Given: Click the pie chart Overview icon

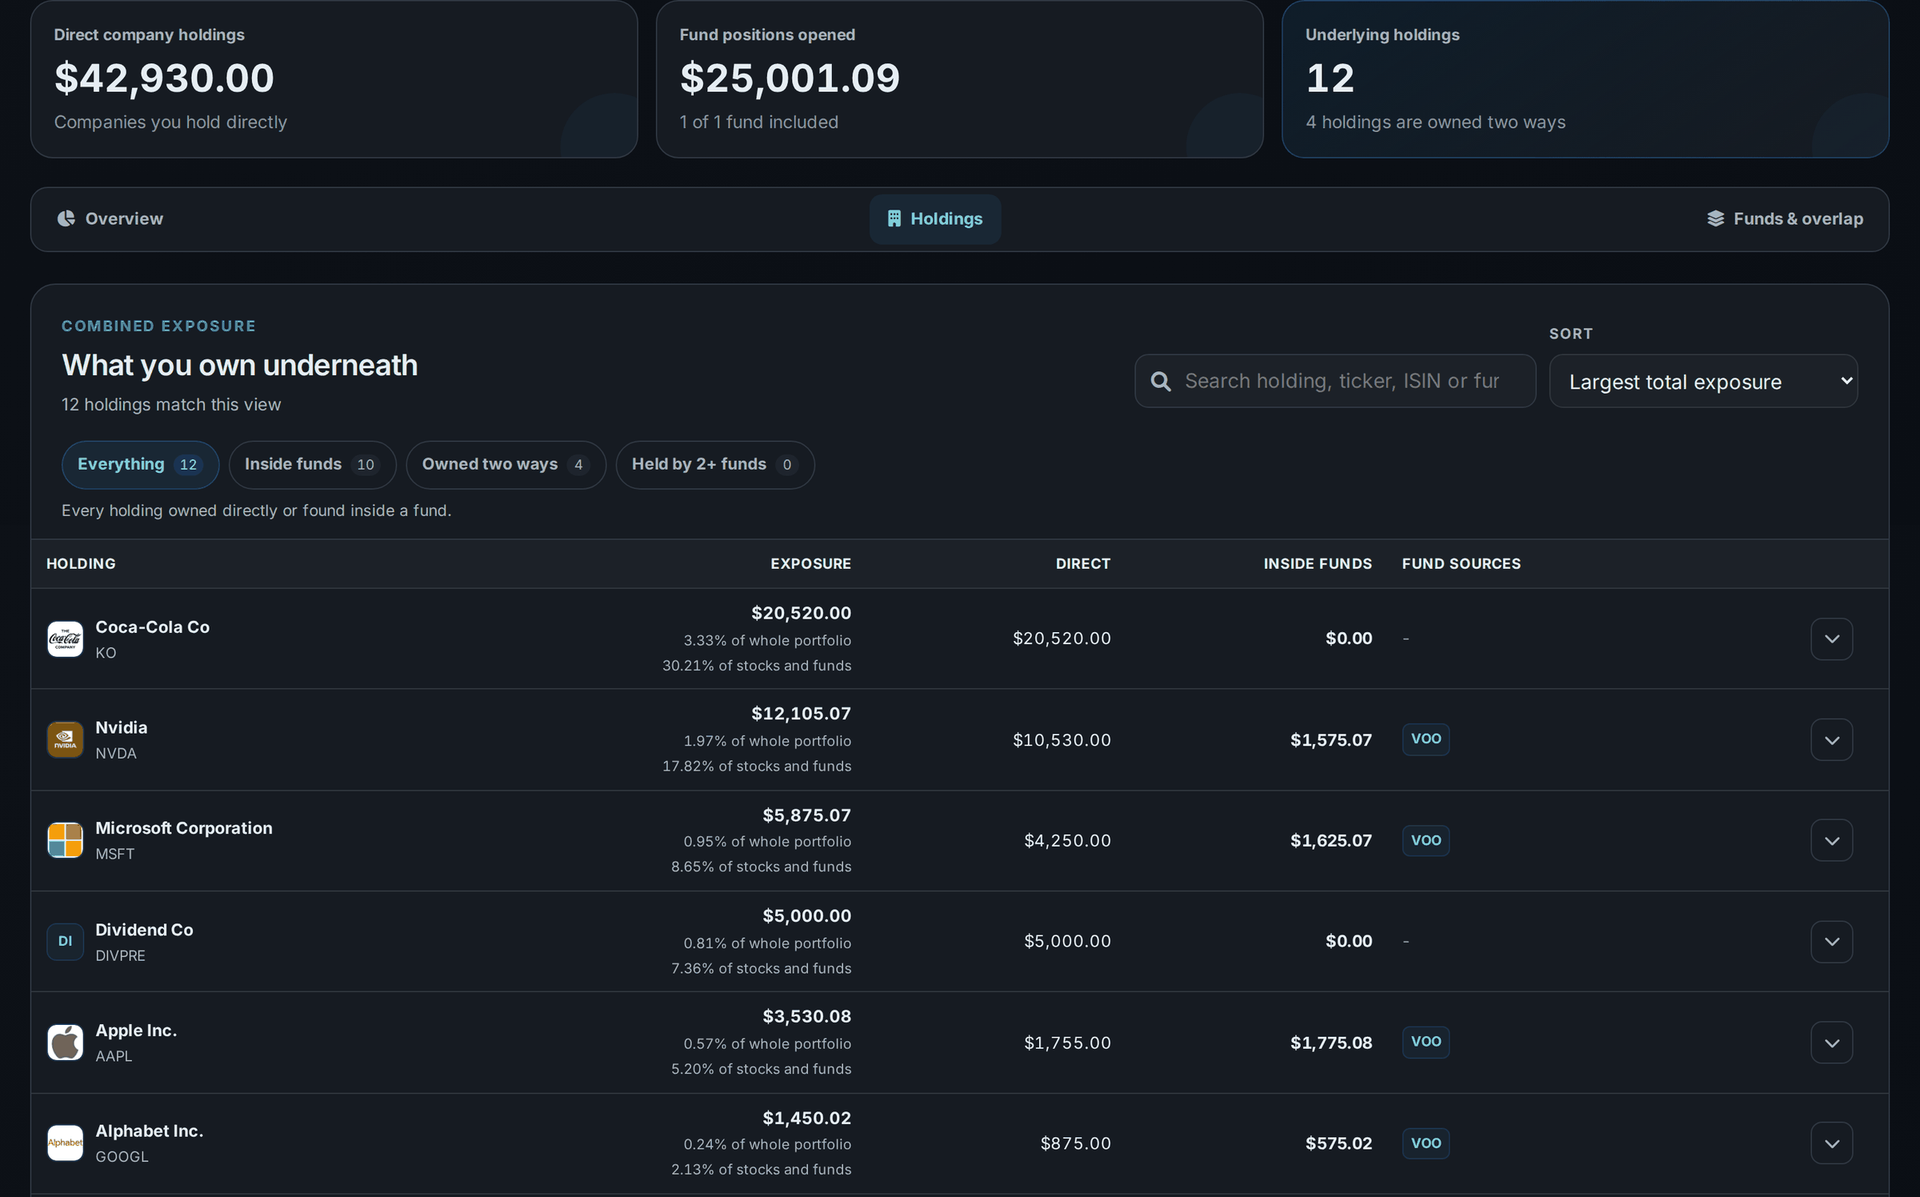Looking at the screenshot, I should point(66,218).
